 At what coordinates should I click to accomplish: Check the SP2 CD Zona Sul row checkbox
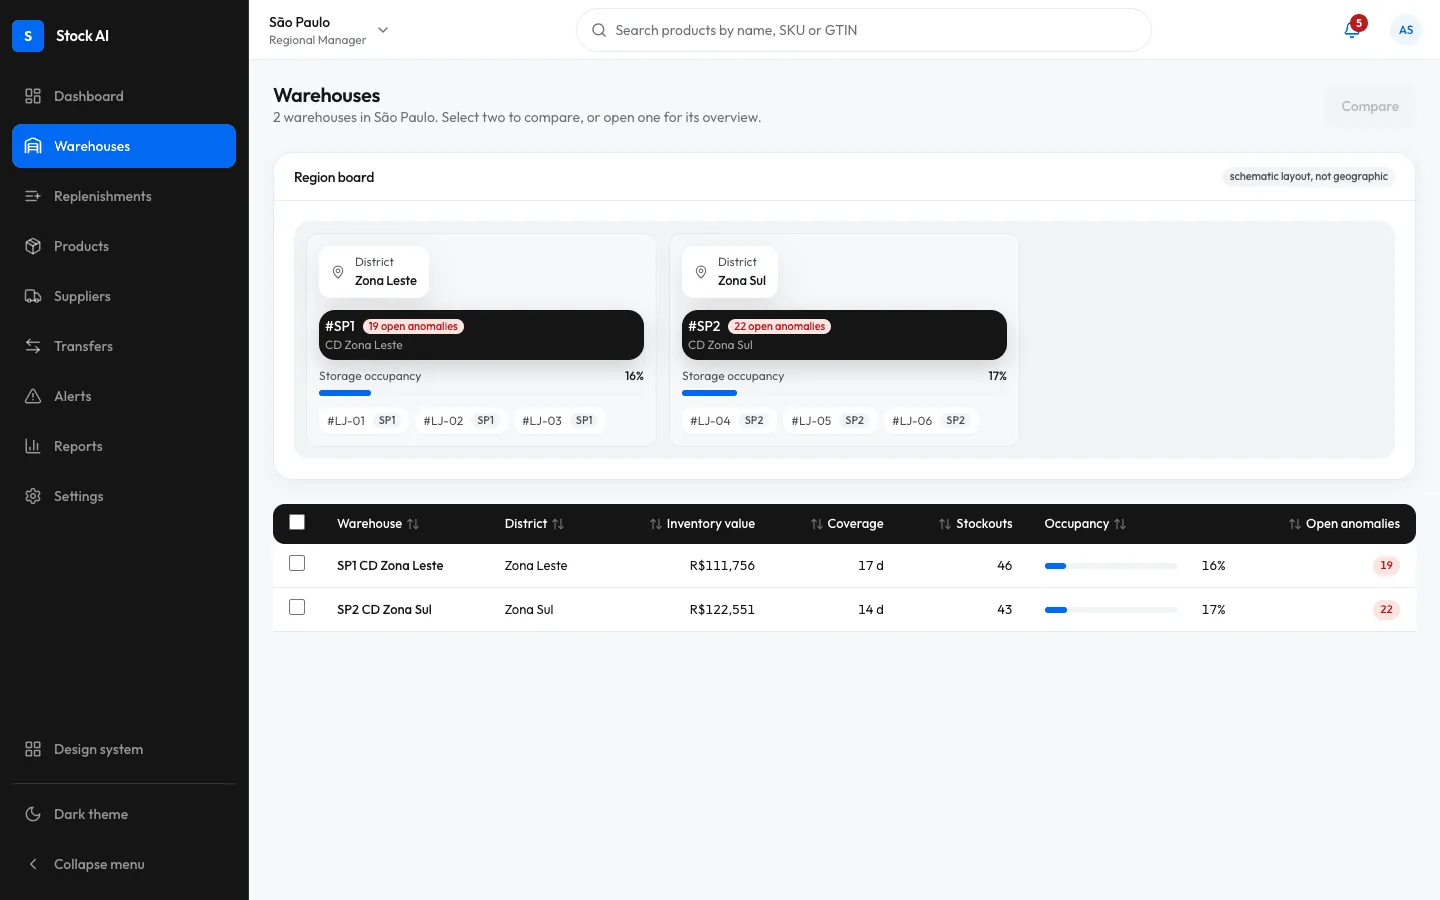point(297,607)
